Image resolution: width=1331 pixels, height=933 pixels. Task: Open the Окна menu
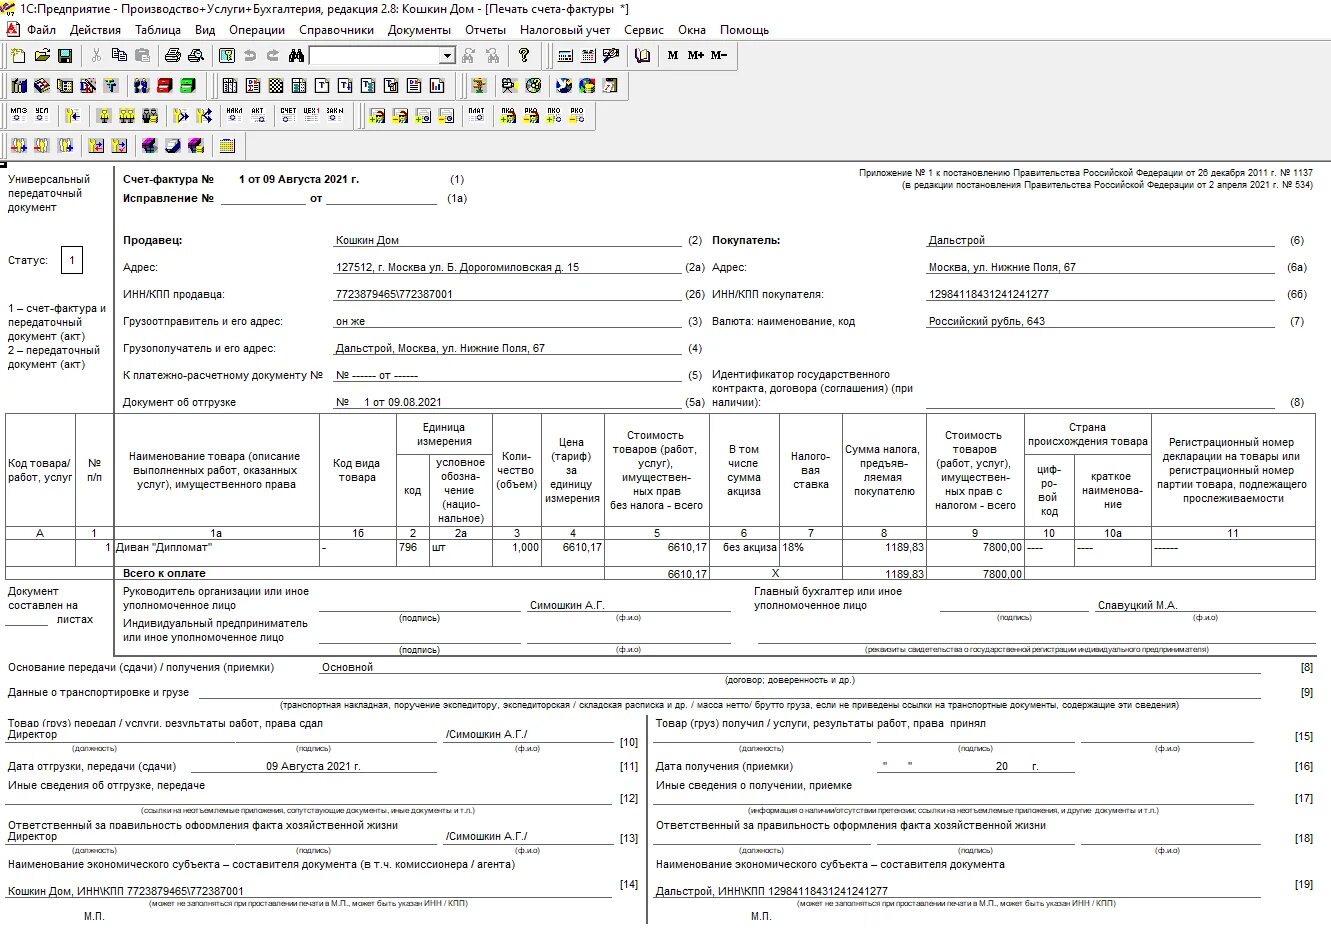click(692, 30)
